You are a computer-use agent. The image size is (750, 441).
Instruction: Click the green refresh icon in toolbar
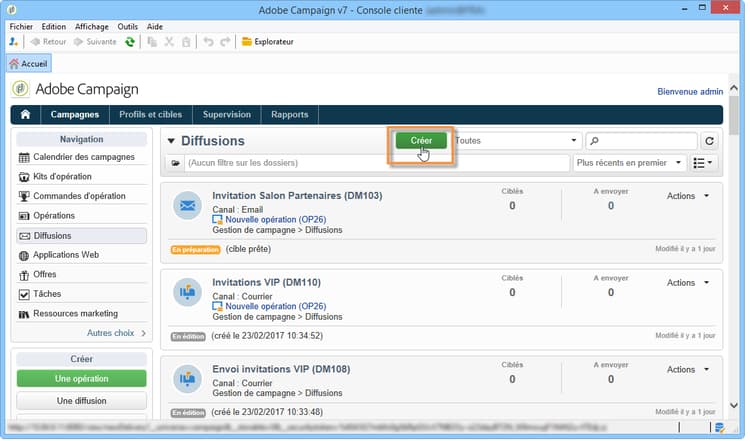pos(130,42)
